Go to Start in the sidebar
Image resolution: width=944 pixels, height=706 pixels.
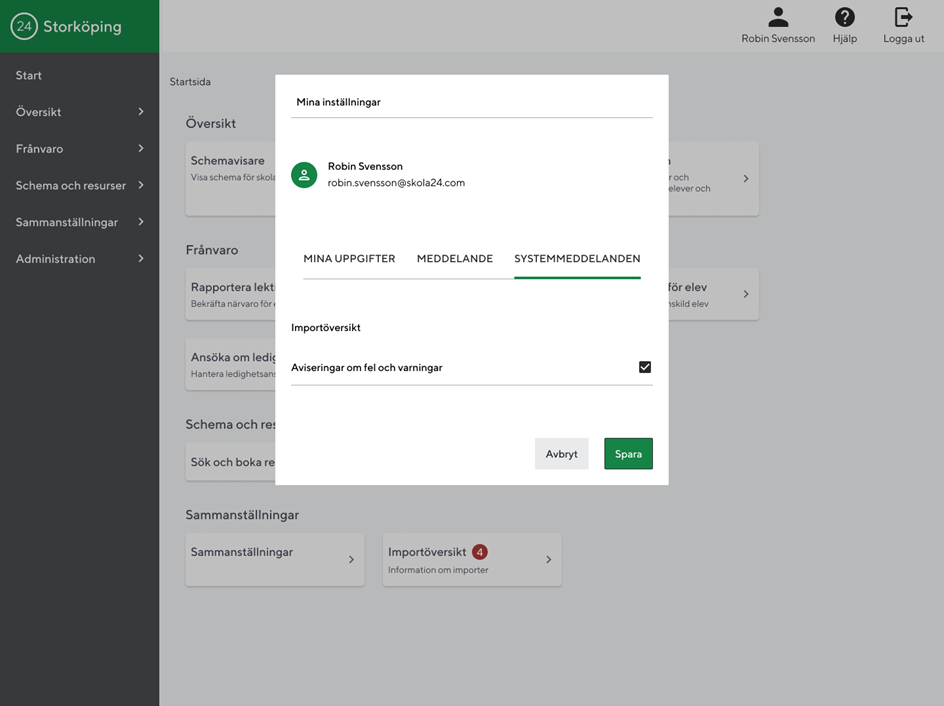click(x=29, y=76)
